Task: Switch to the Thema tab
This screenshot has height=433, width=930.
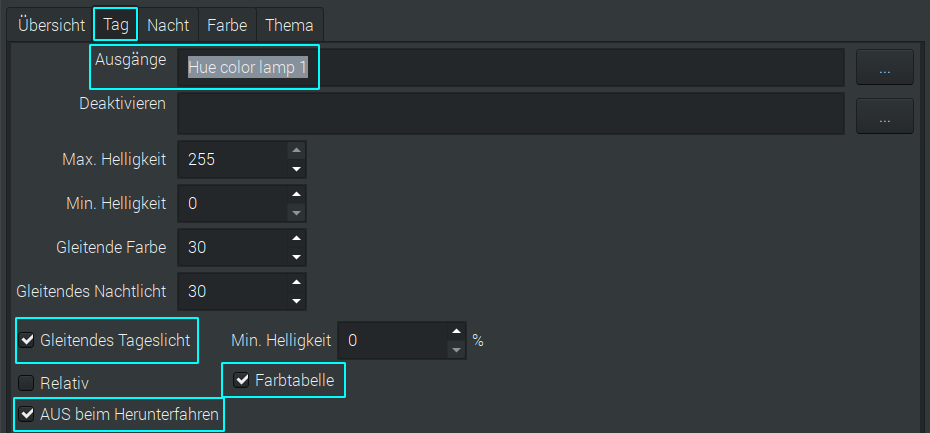Action: coord(289,25)
